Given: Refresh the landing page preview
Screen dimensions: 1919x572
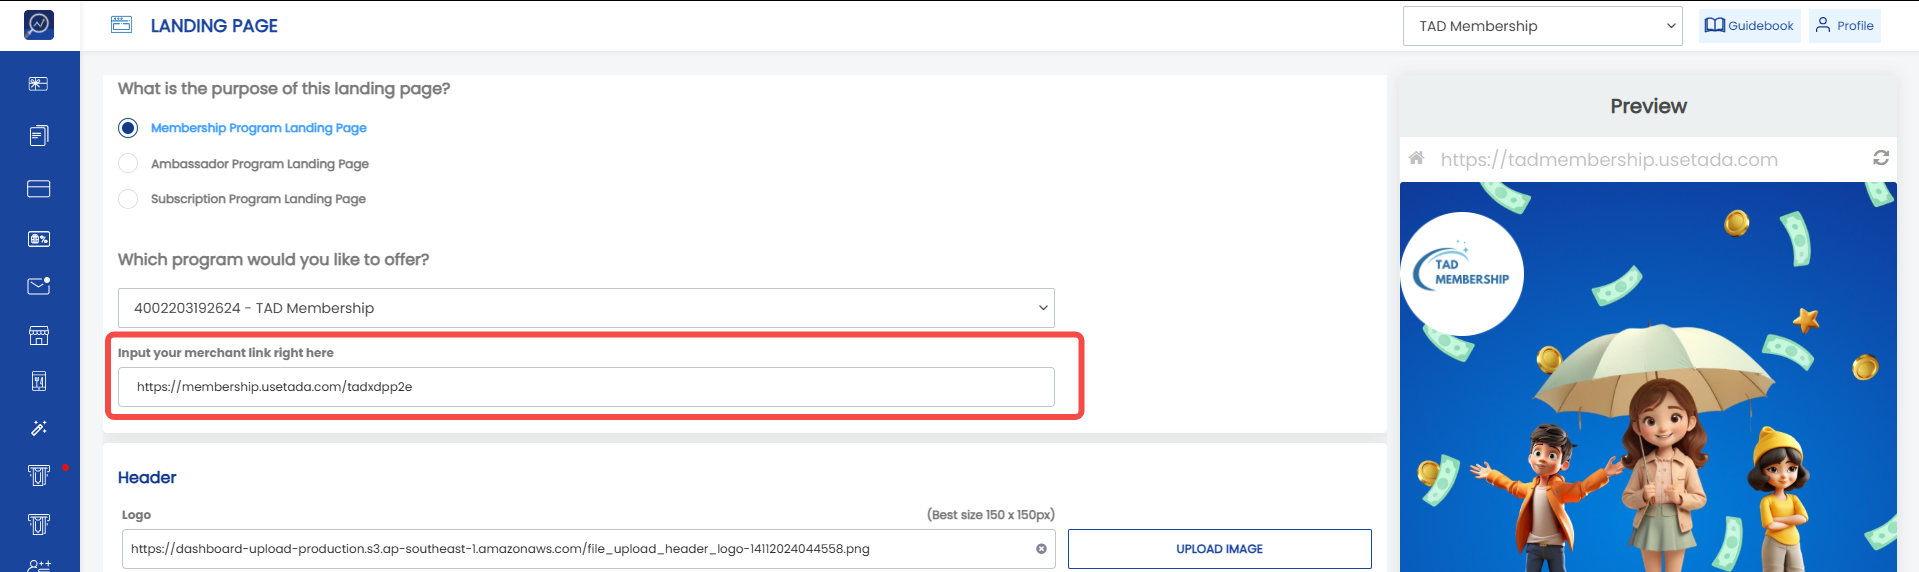Looking at the screenshot, I should [x=1881, y=158].
